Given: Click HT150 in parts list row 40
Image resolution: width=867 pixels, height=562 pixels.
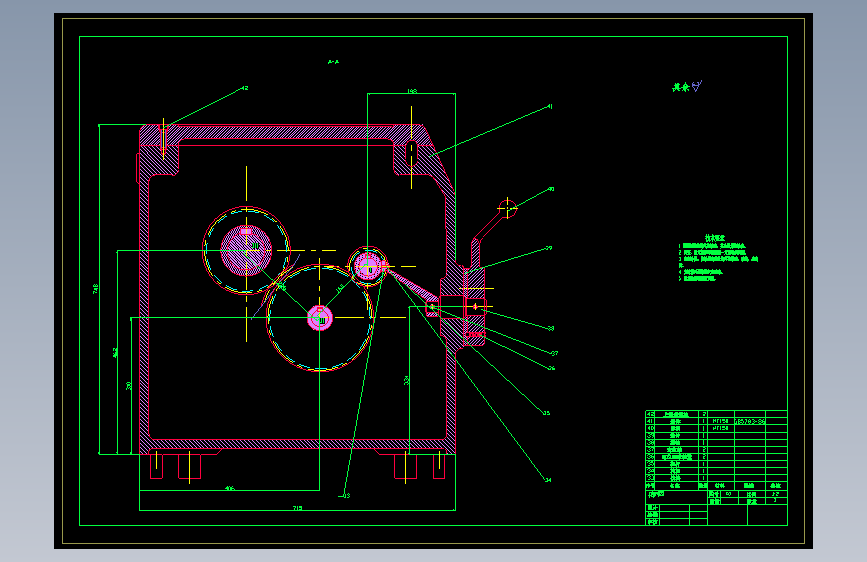Looking at the screenshot, I should click(x=720, y=428).
